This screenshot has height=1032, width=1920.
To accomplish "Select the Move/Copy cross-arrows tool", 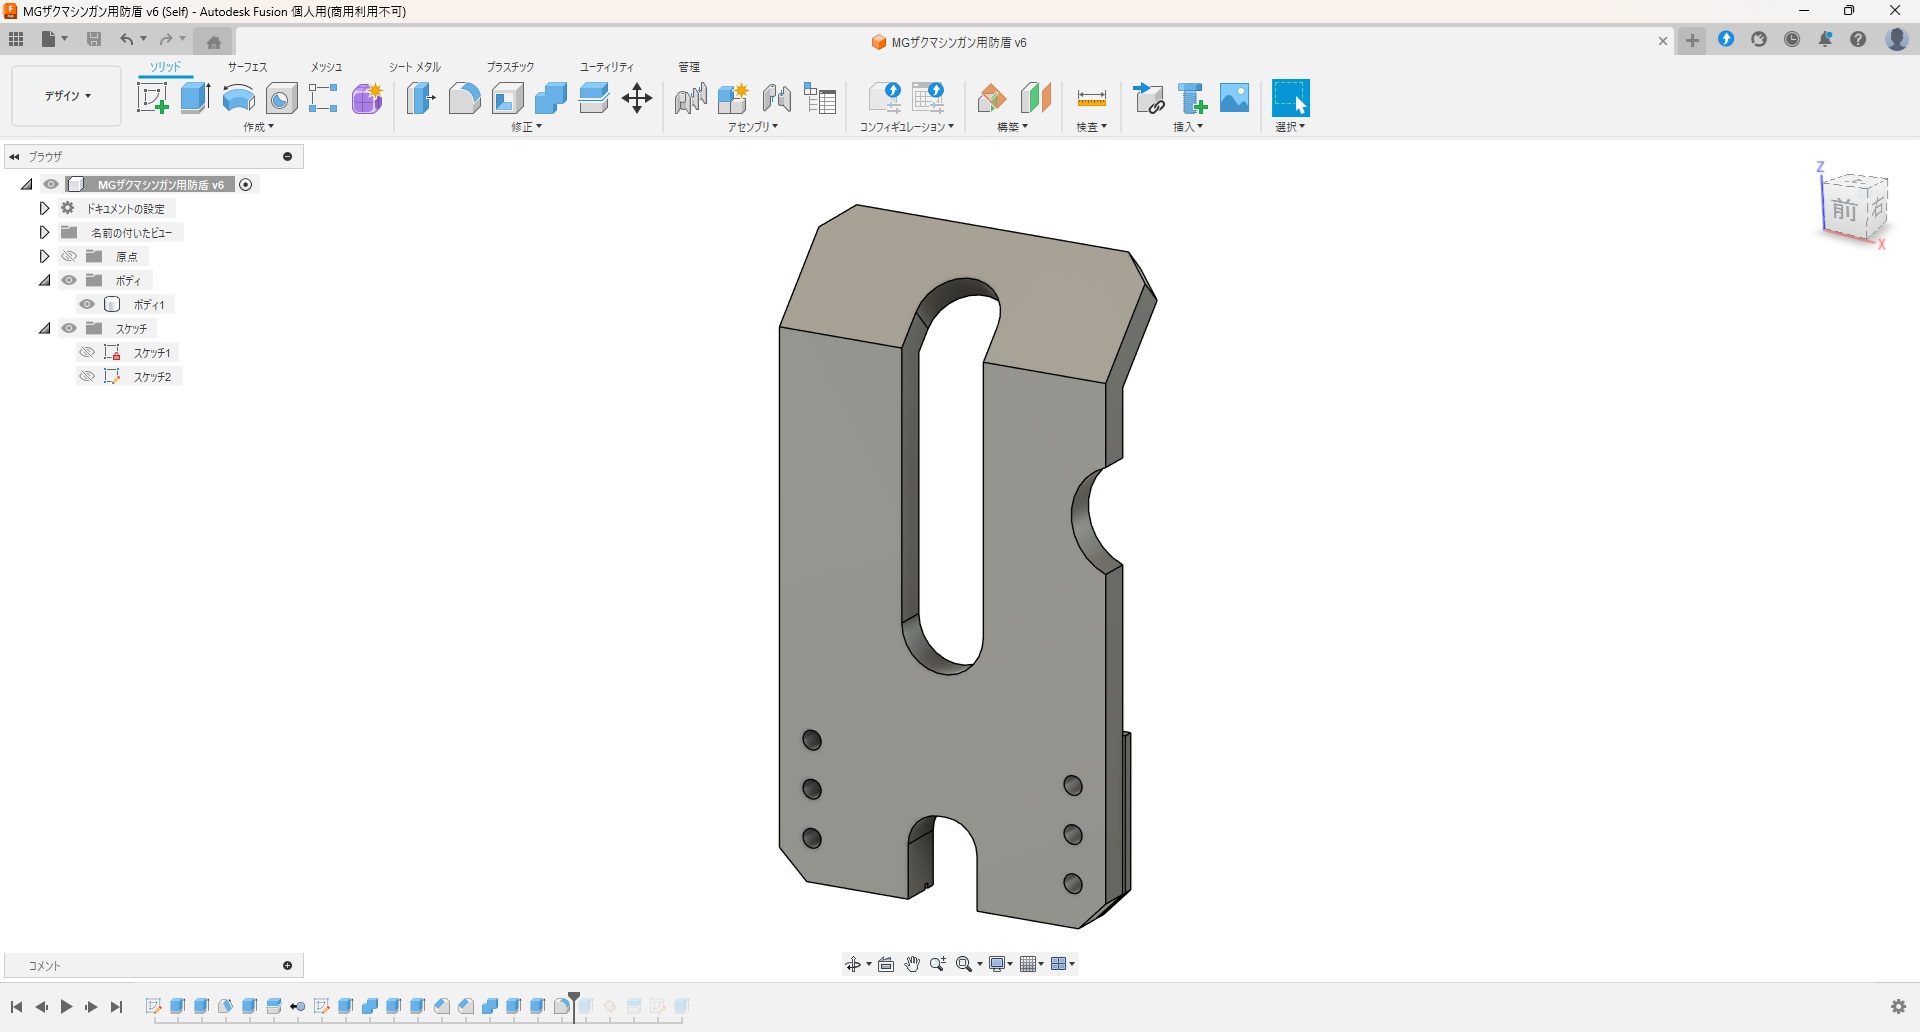I will click(x=637, y=98).
